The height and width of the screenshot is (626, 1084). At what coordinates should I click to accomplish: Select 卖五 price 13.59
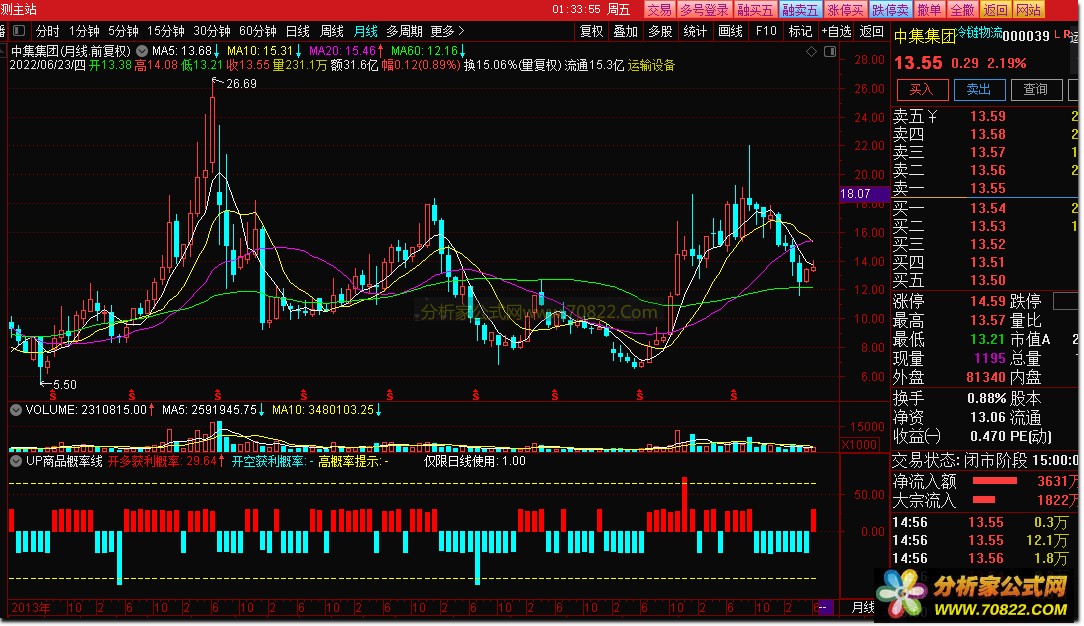pos(988,116)
